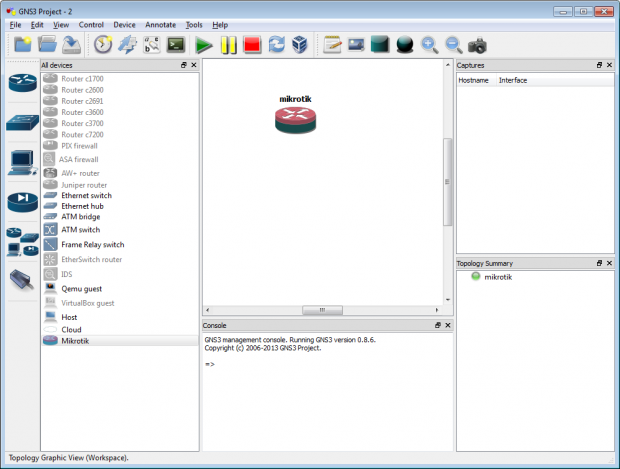Float the Console panel
This screenshot has height=469, width=620.
(x=438, y=325)
